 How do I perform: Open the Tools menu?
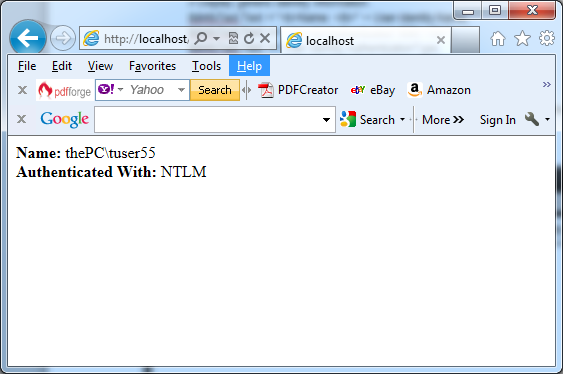[x=206, y=66]
